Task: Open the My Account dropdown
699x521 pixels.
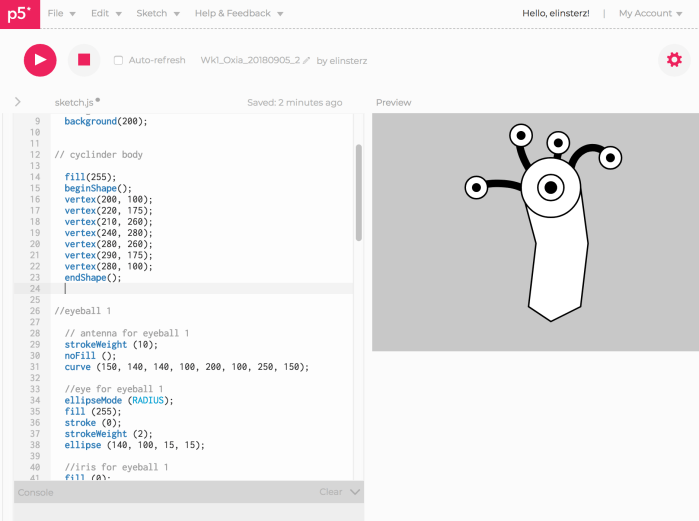Action: point(650,13)
